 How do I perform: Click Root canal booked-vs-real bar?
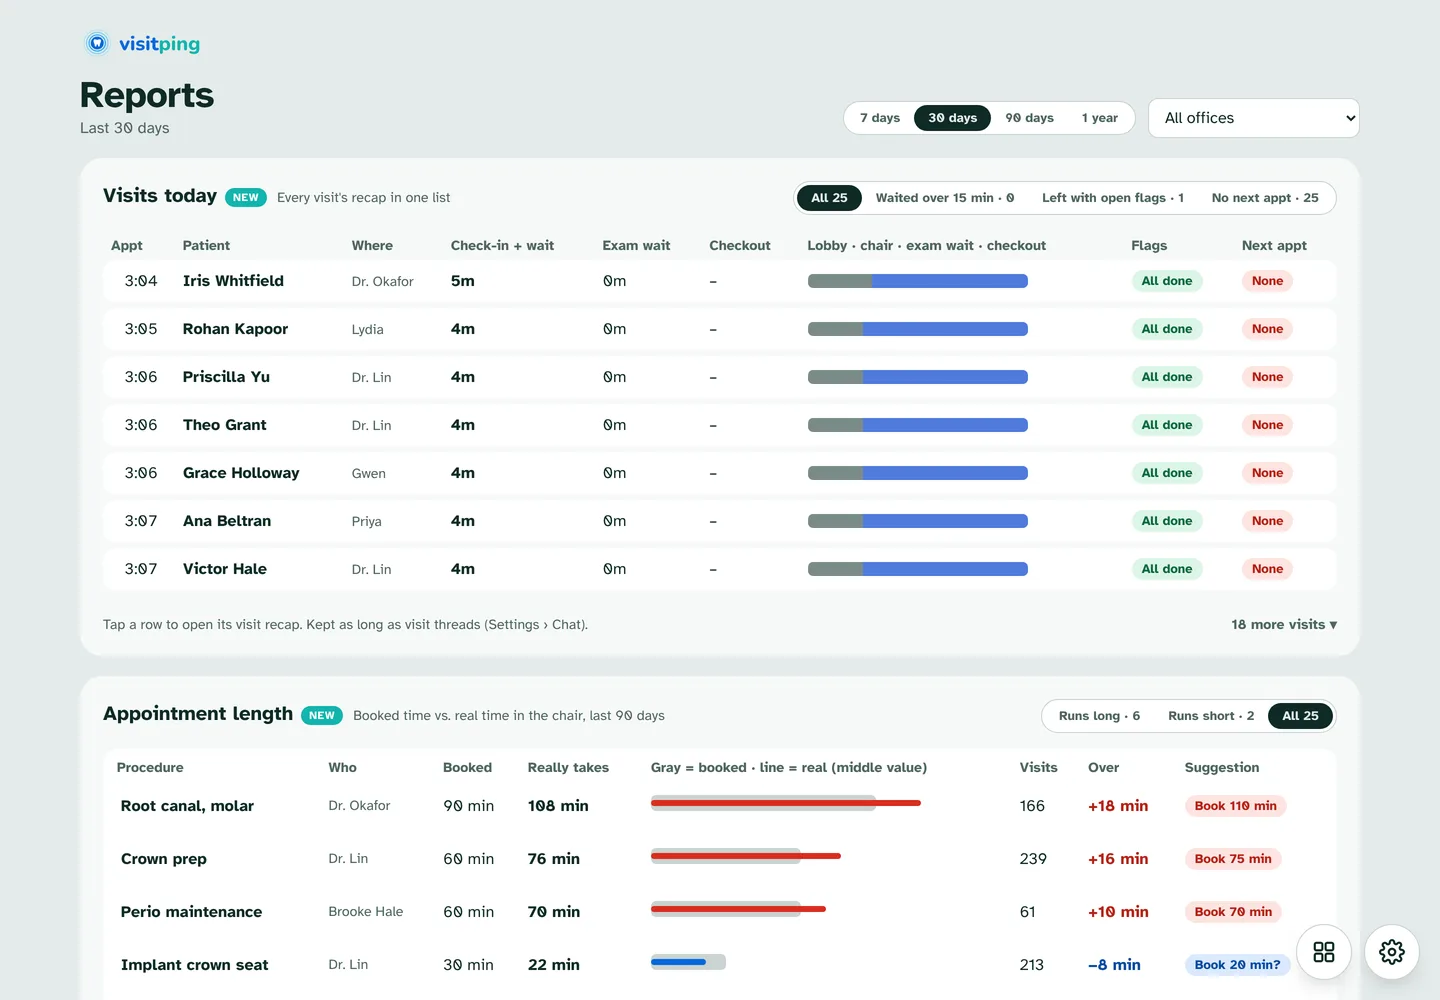(786, 802)
